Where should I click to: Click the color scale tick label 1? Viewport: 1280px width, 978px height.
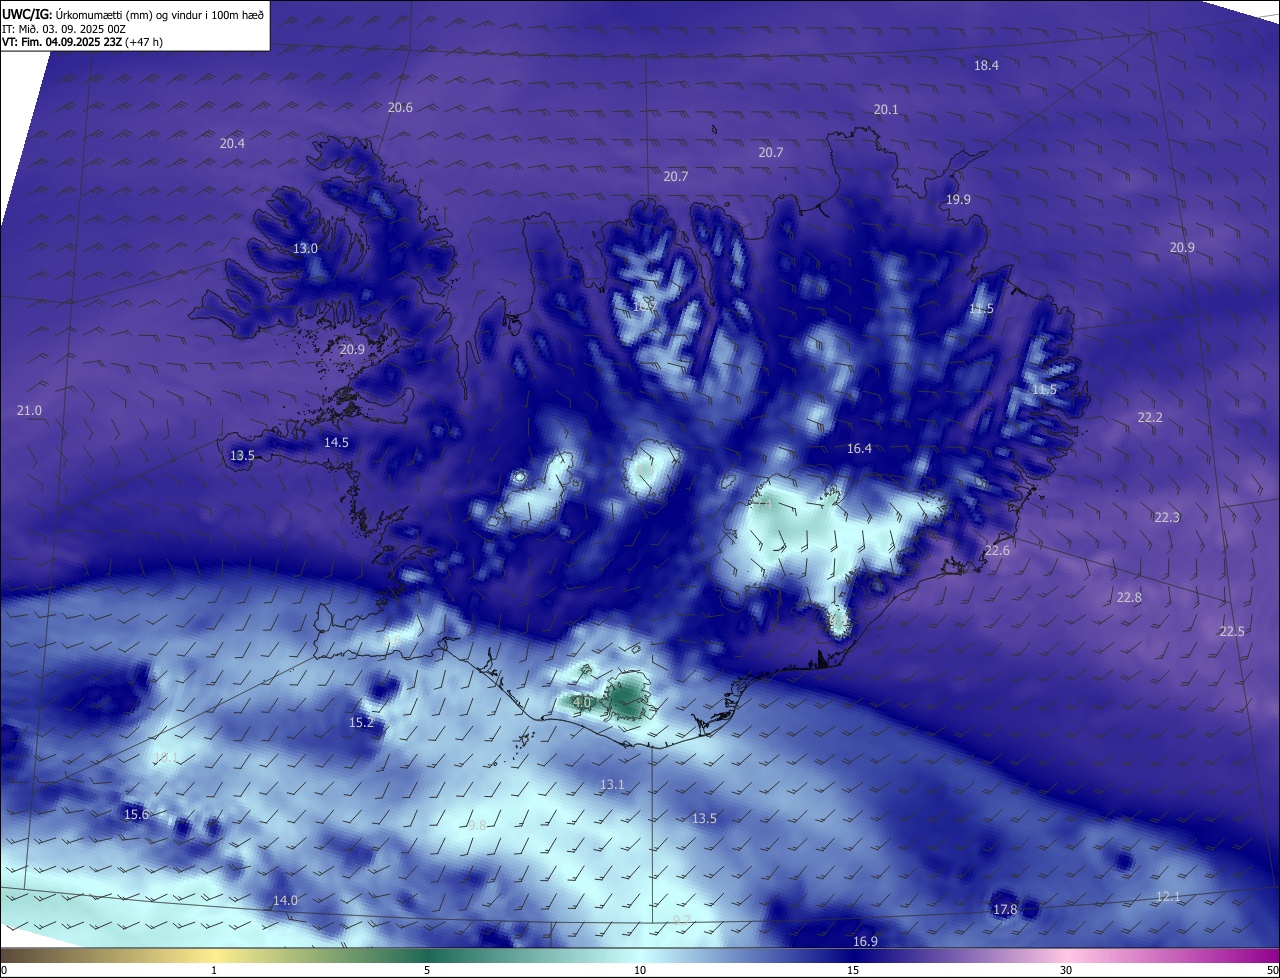pyautogui.click(x=214, y=970)
